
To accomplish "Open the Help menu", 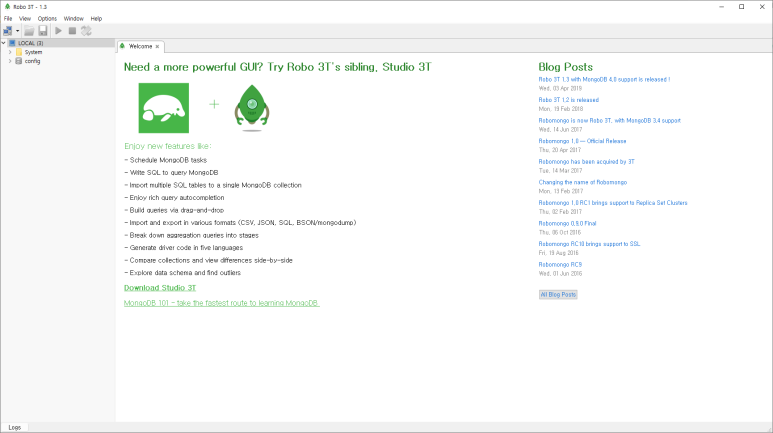I will [96, 19].
